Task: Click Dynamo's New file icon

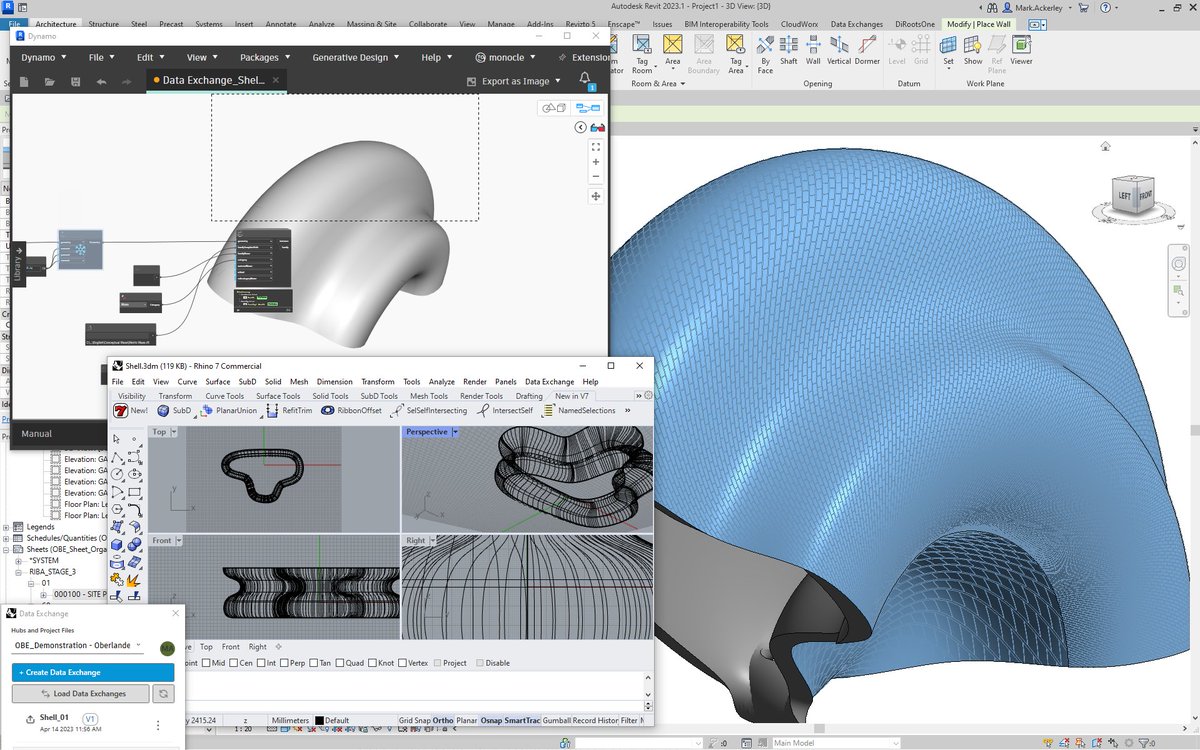Action: 24,81
